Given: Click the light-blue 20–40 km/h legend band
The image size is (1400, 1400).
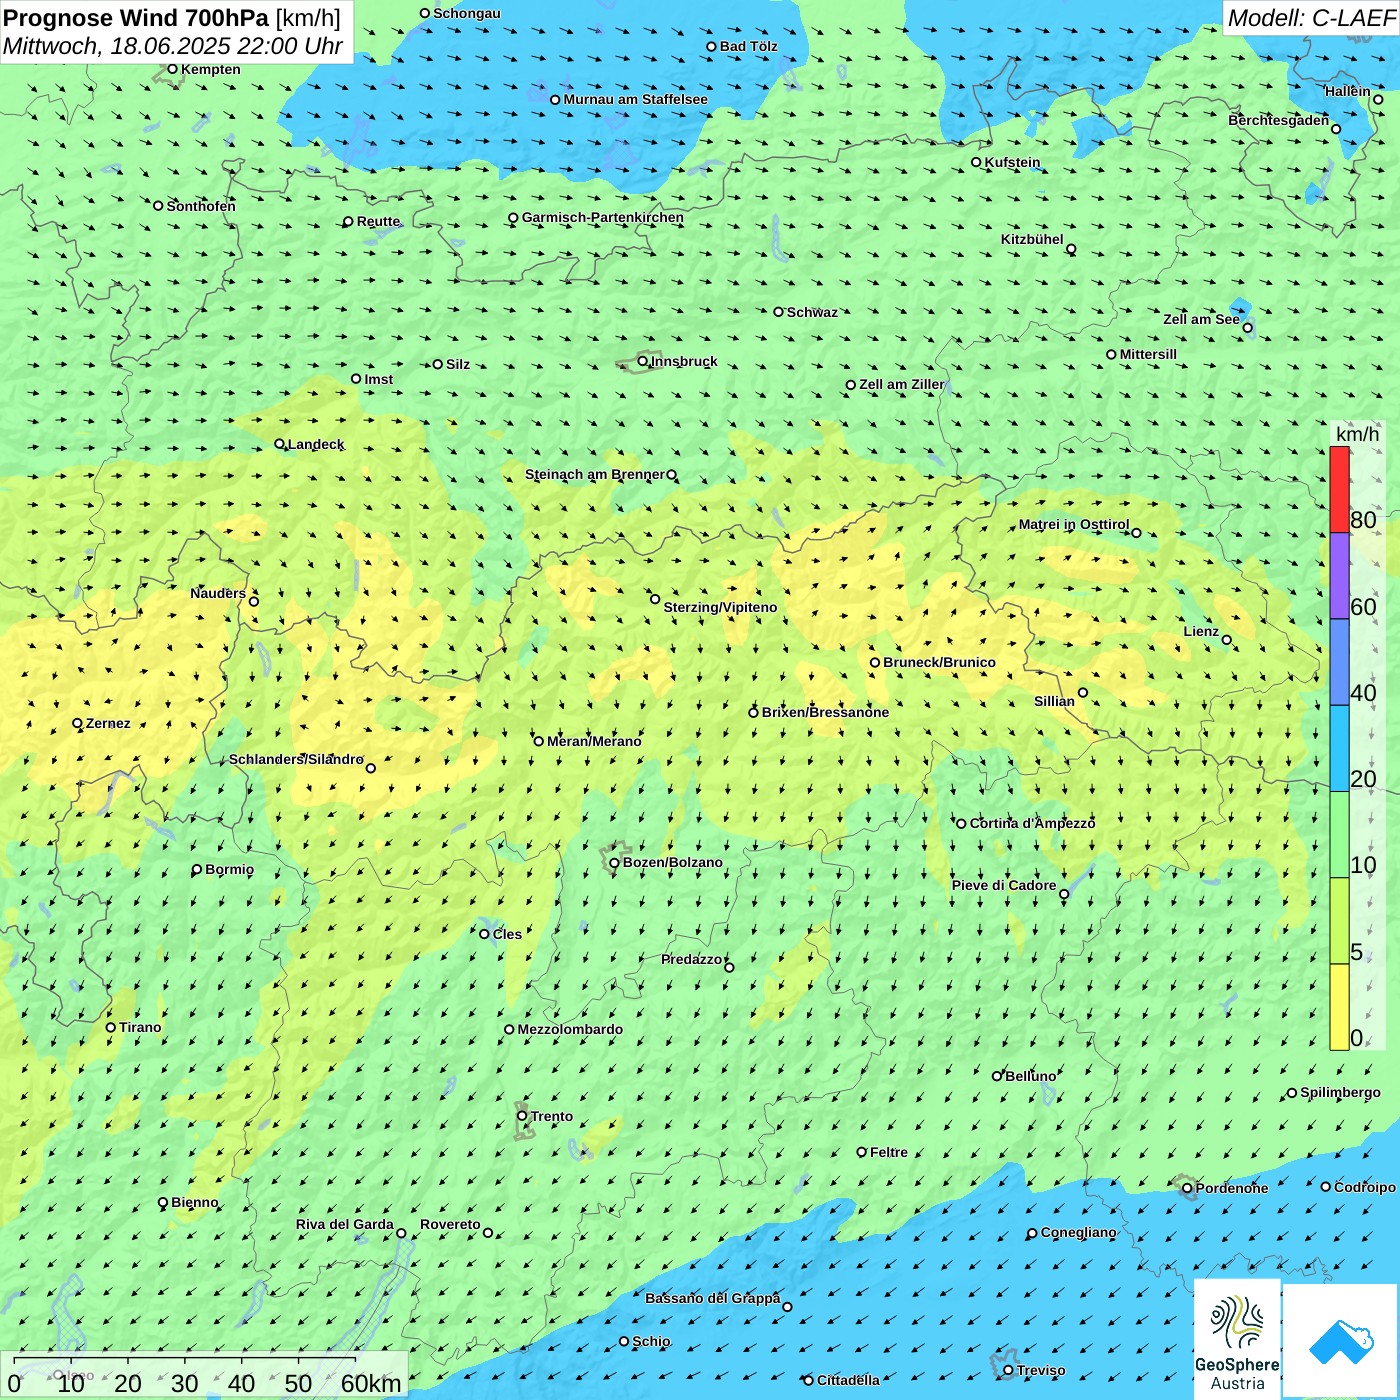Looking at the screenshot, I should pos(1339,748).
